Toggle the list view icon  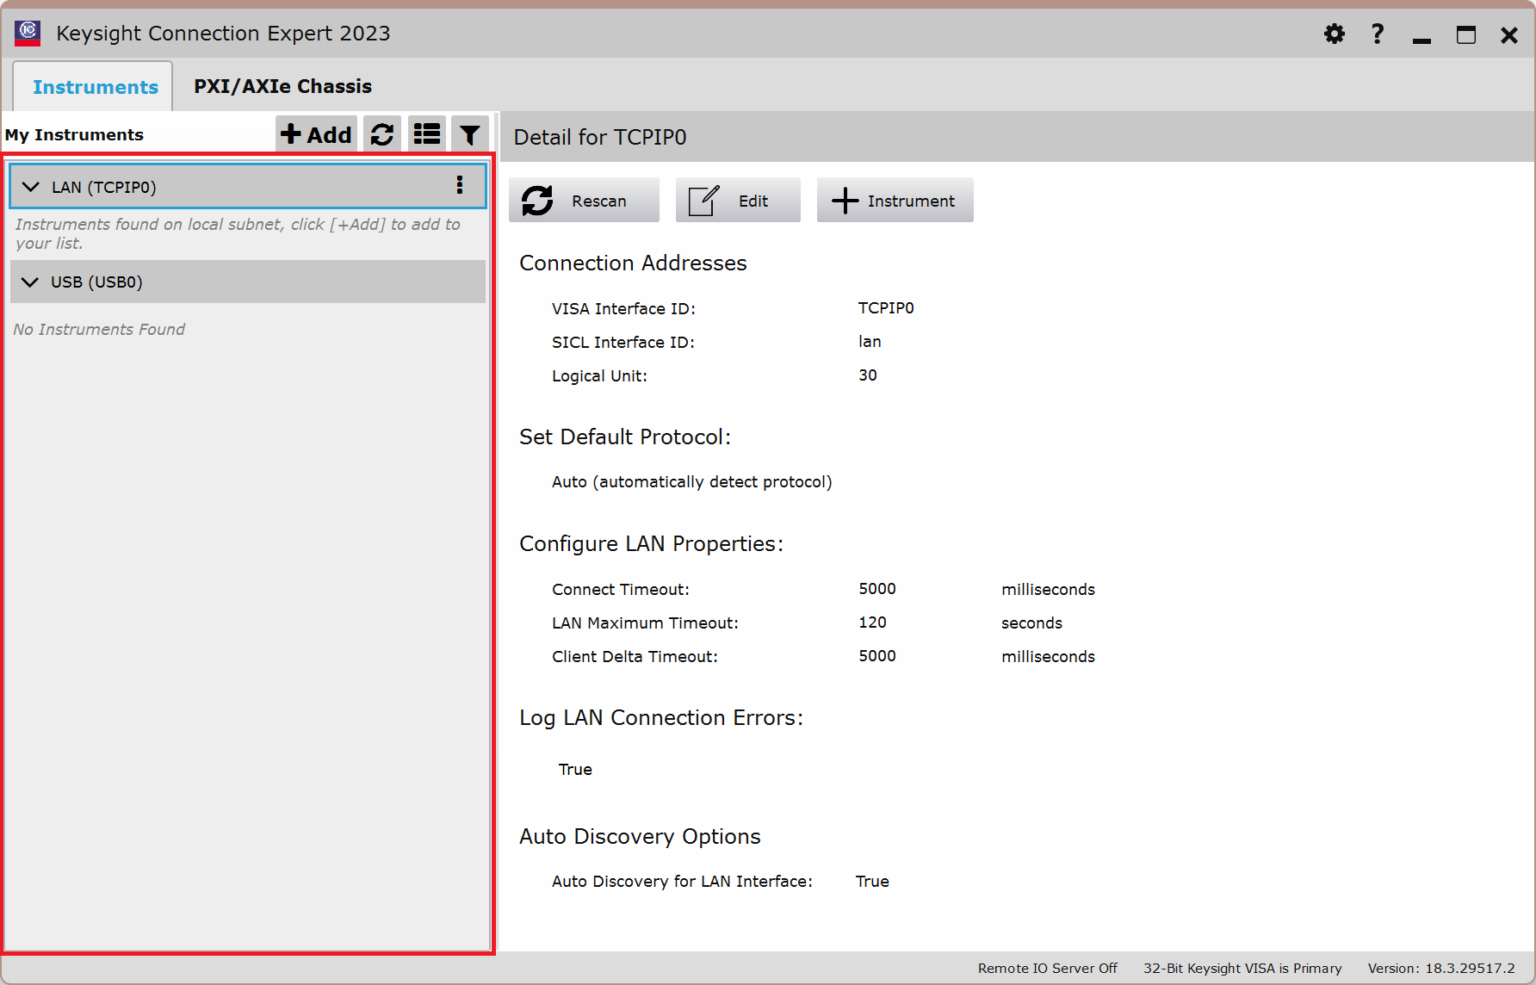427,134
